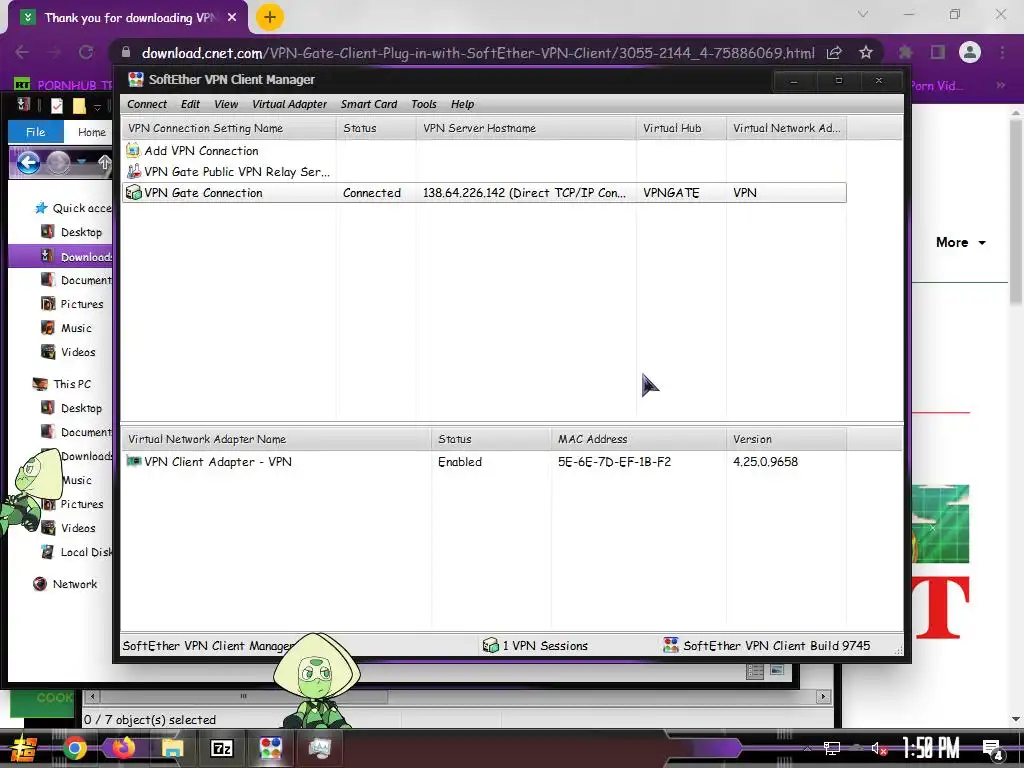This screenshot has height=768, width=1024.
Task: Open a new Chrome tab
Action: pyautogui.click(x=270, y=17)
